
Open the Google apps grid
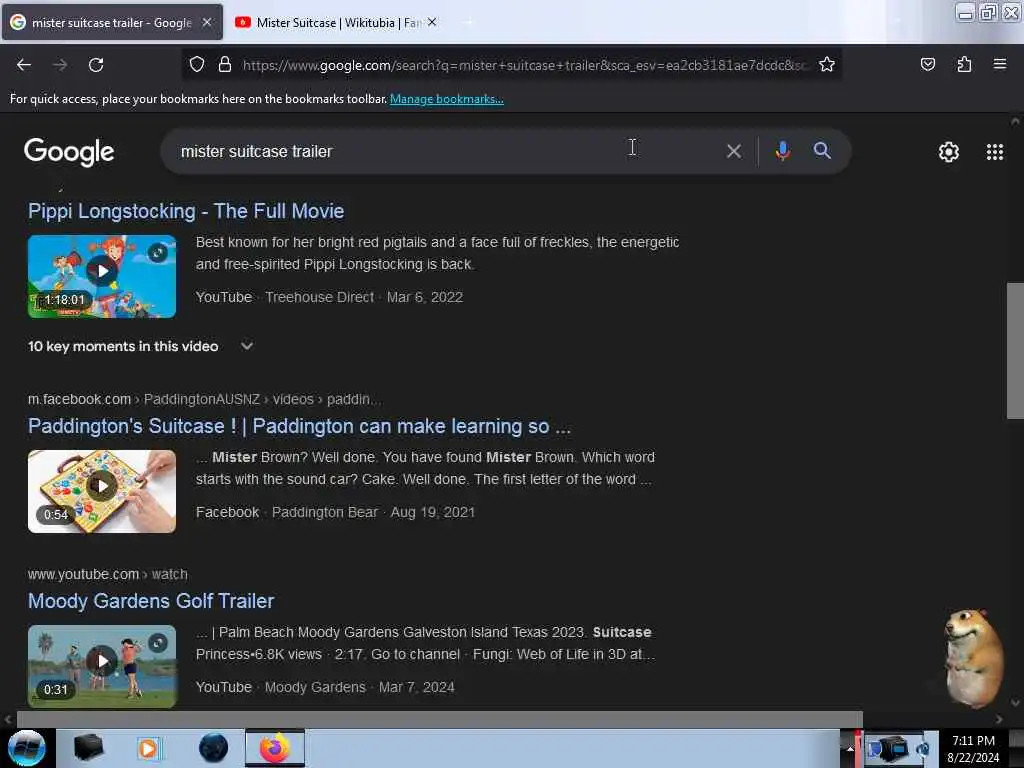click(994, 152)
